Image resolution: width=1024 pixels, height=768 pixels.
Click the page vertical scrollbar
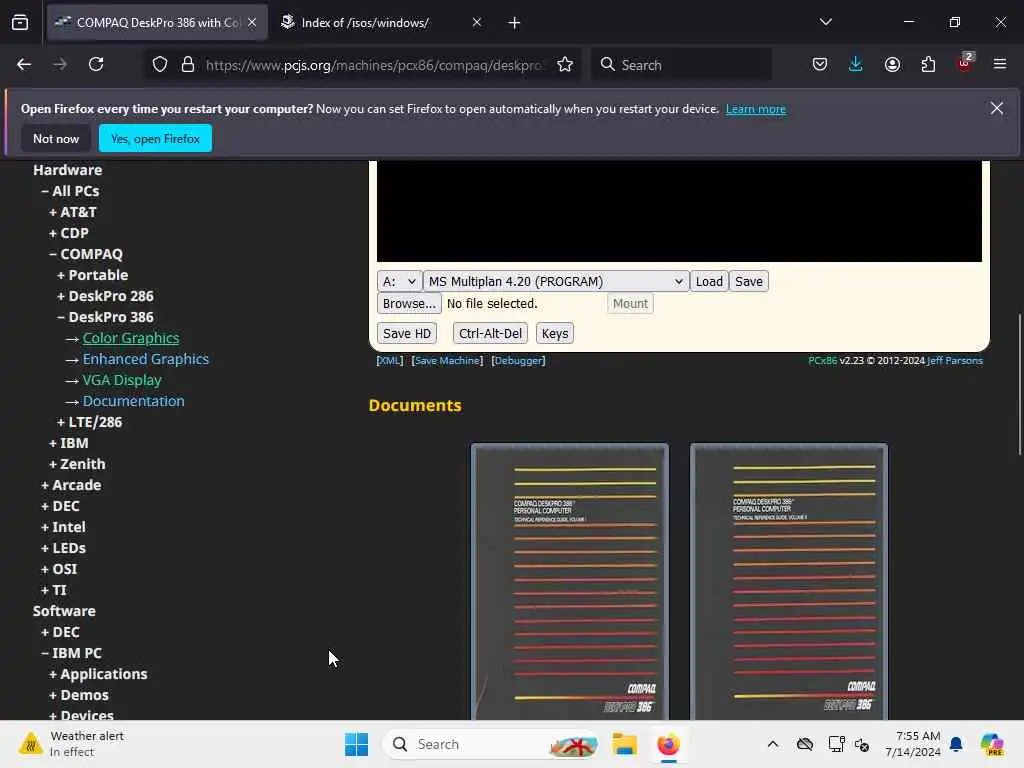coord(1019,385)
